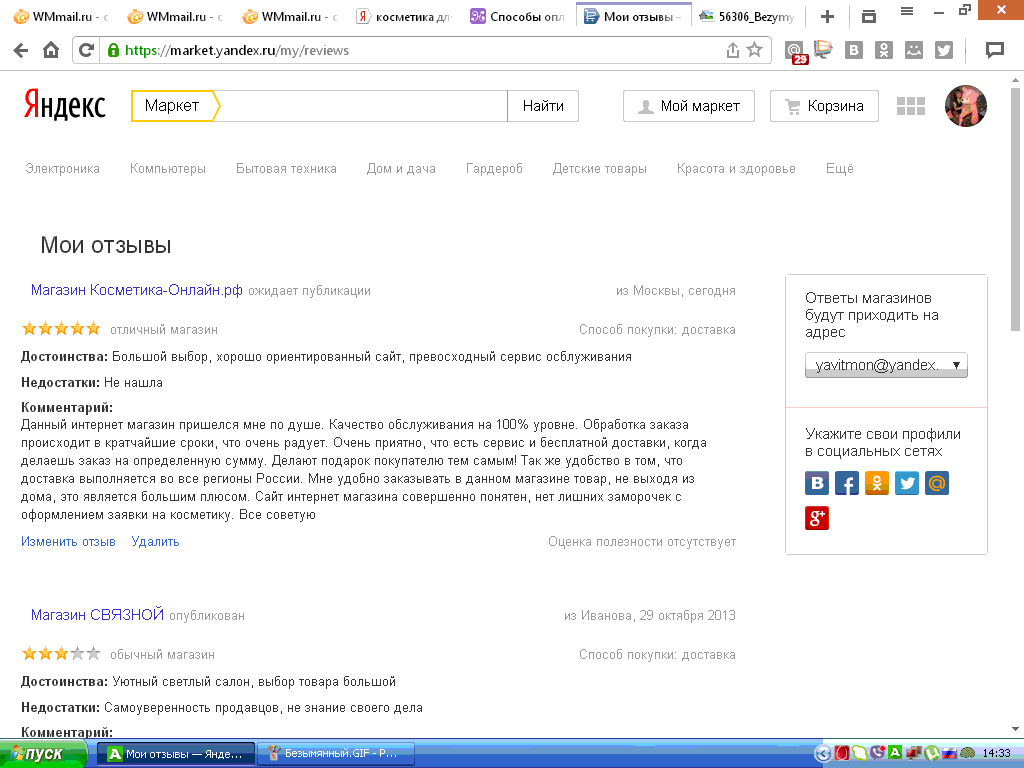Open the chat bubble icon in toolbar

pyautogui.click(x=995, y=50)
